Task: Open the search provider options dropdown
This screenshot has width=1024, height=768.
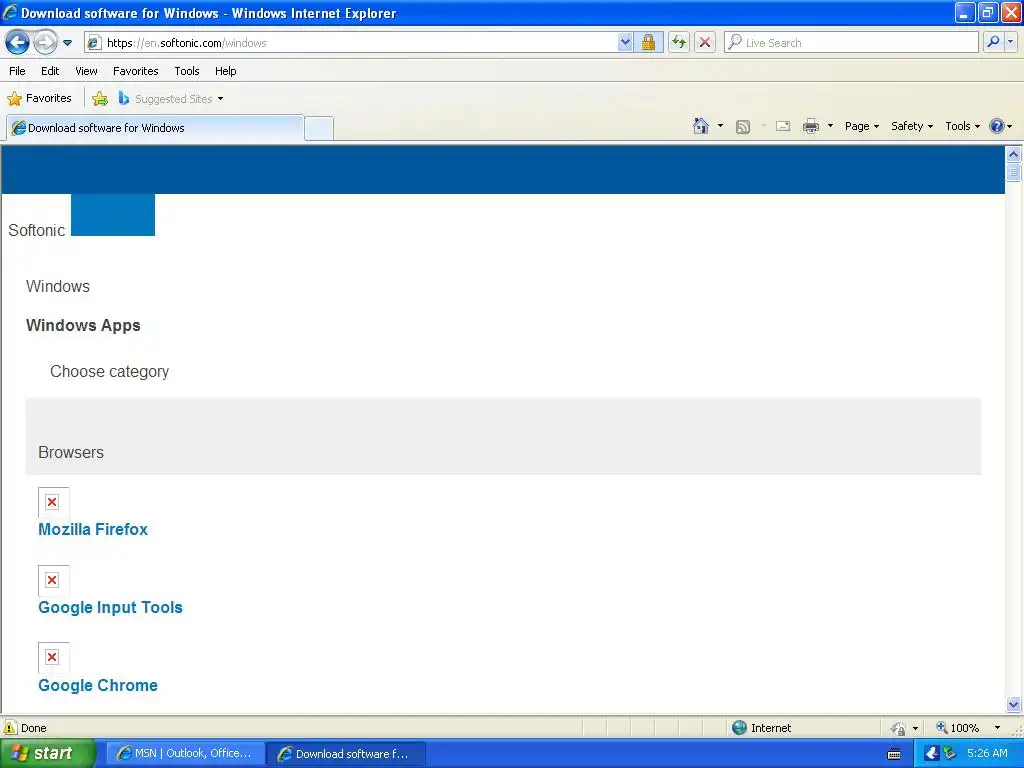Action: click(1011, 42)
